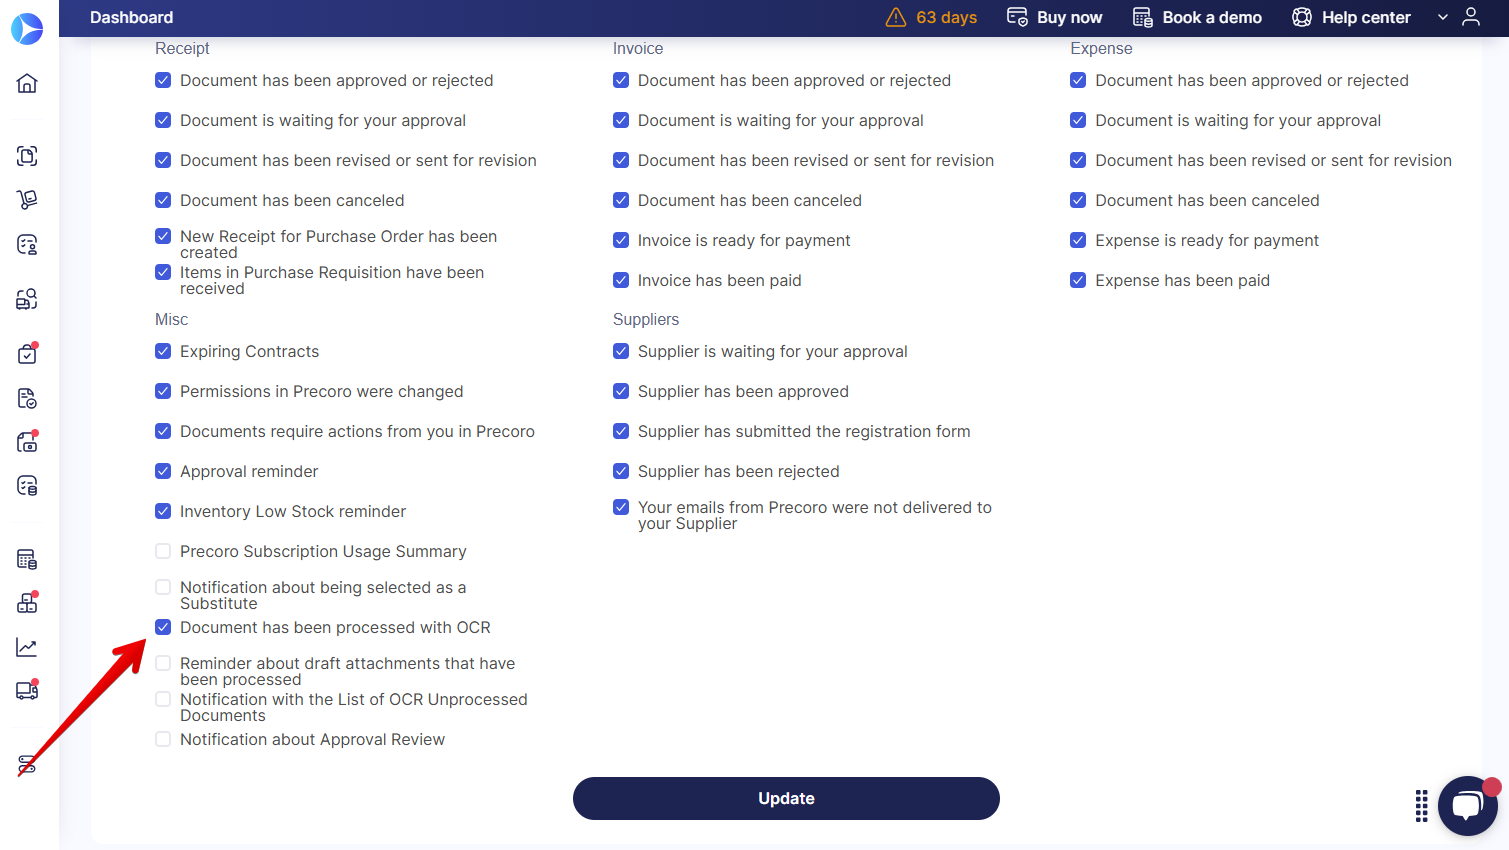Click the delivery truck sidebar icon
This screenshot has width=1509, height=850.
point(27,690)
